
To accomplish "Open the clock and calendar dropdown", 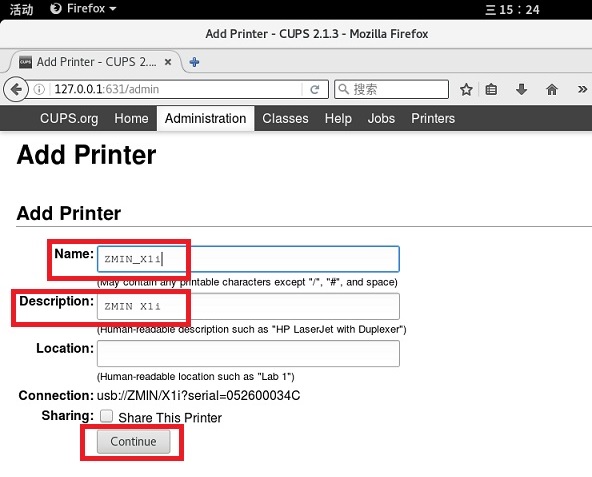I will point(512,9).
